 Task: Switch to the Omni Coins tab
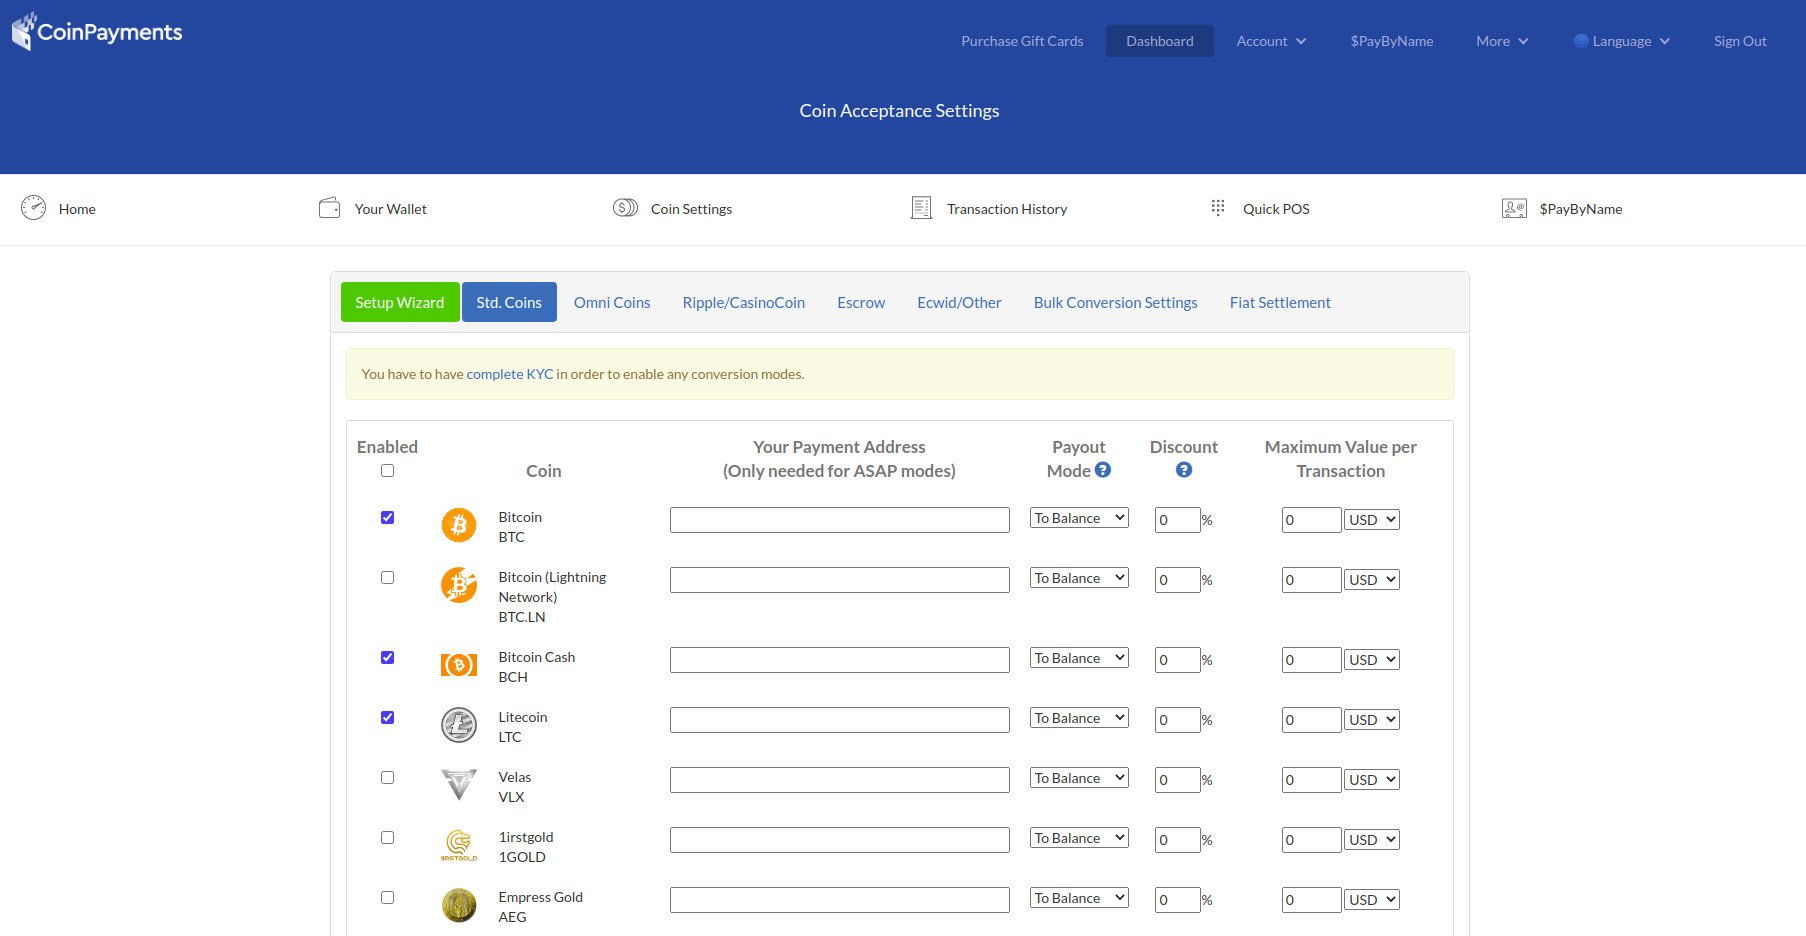click(612, 303)
